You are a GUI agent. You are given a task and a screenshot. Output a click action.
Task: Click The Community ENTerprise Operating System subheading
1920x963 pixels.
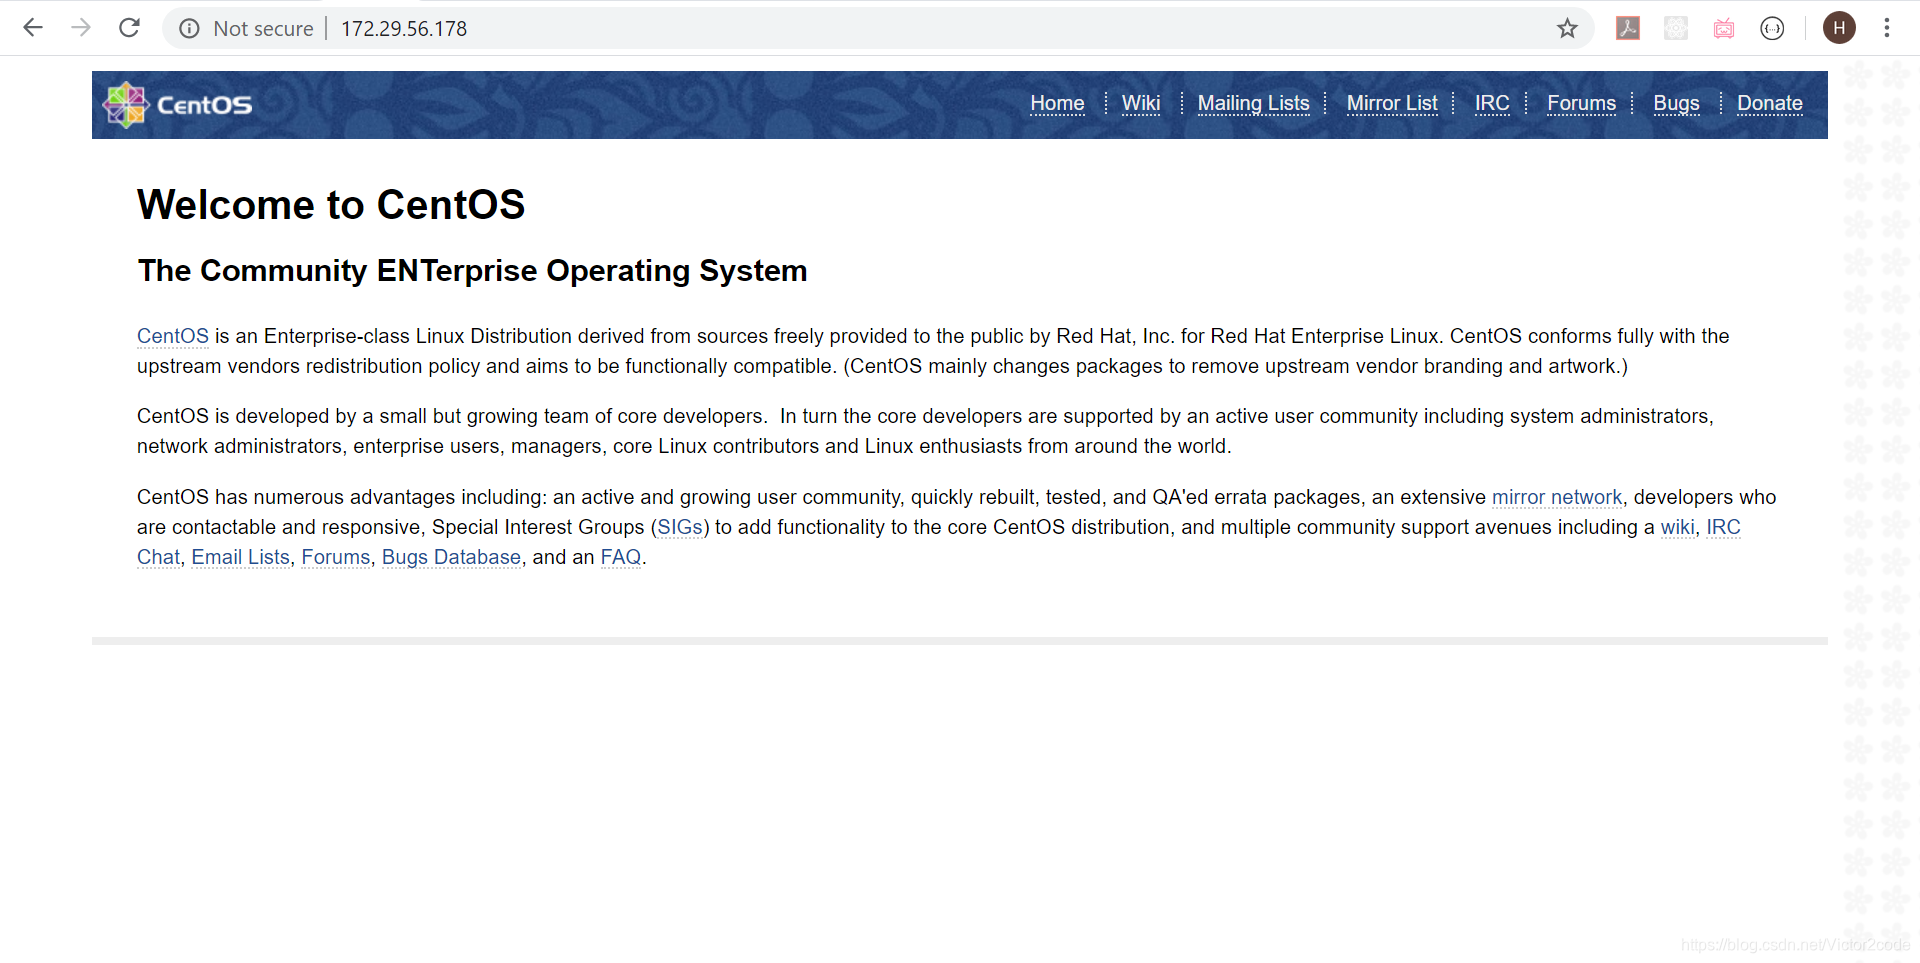click(472, 271)
